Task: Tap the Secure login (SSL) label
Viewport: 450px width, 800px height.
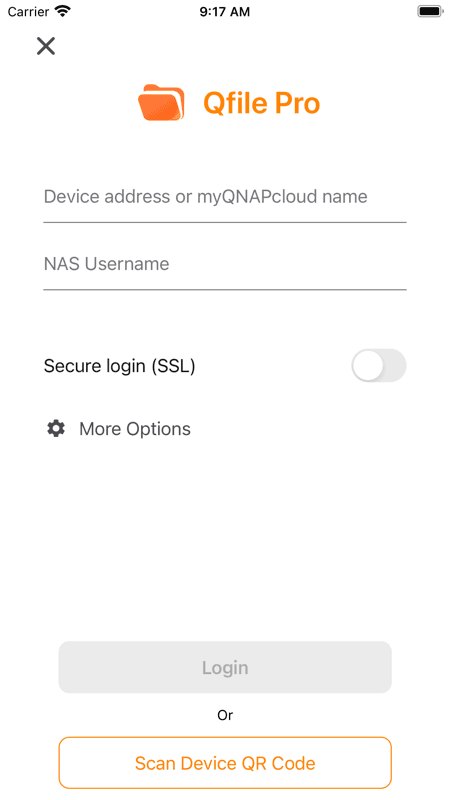Action: tap(119, 366)
